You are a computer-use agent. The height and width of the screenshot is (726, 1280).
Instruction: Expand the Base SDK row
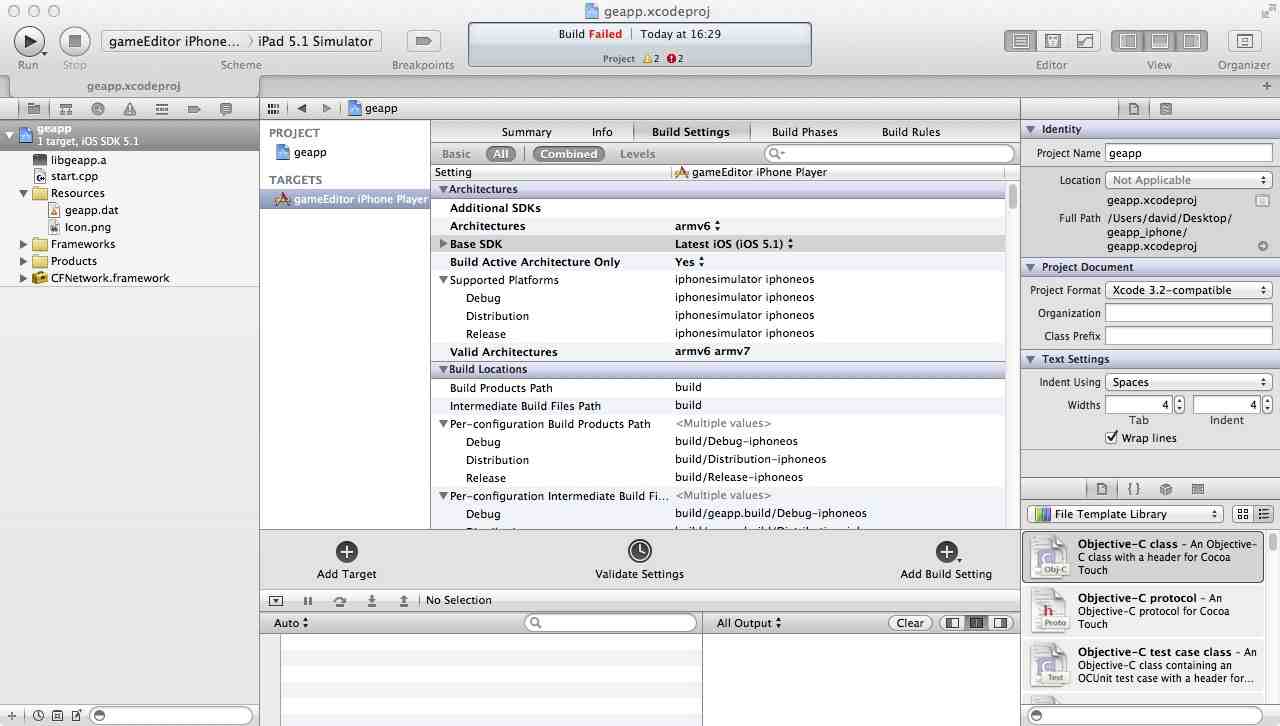click(443, 244)
